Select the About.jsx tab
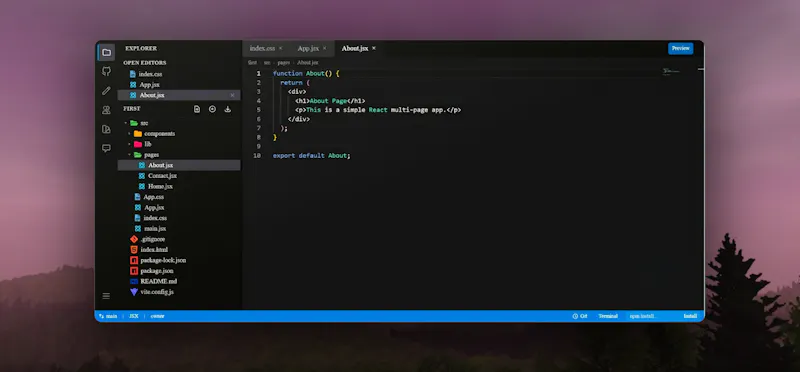This screenshot has height=372, width=800. (355, 48)
